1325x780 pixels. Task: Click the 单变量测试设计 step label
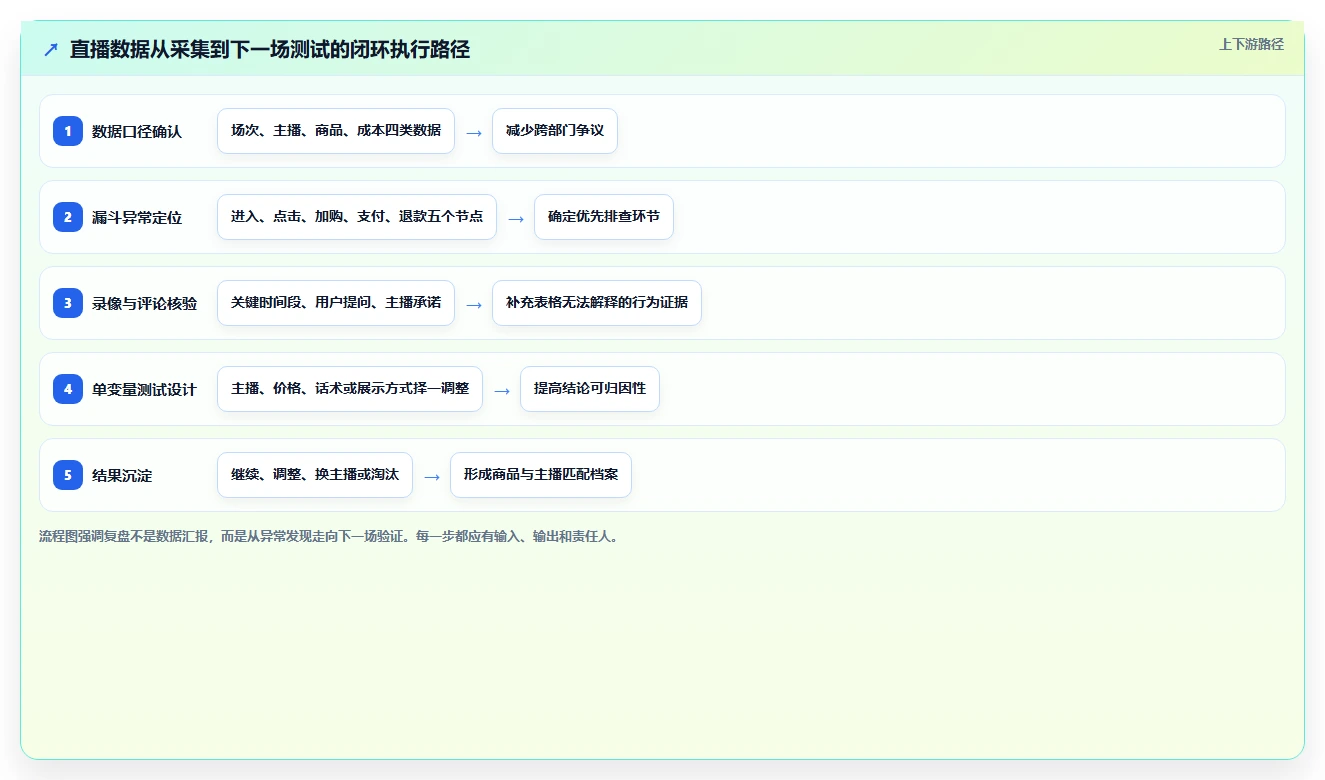pyautogui.click(x=145, y=389)
